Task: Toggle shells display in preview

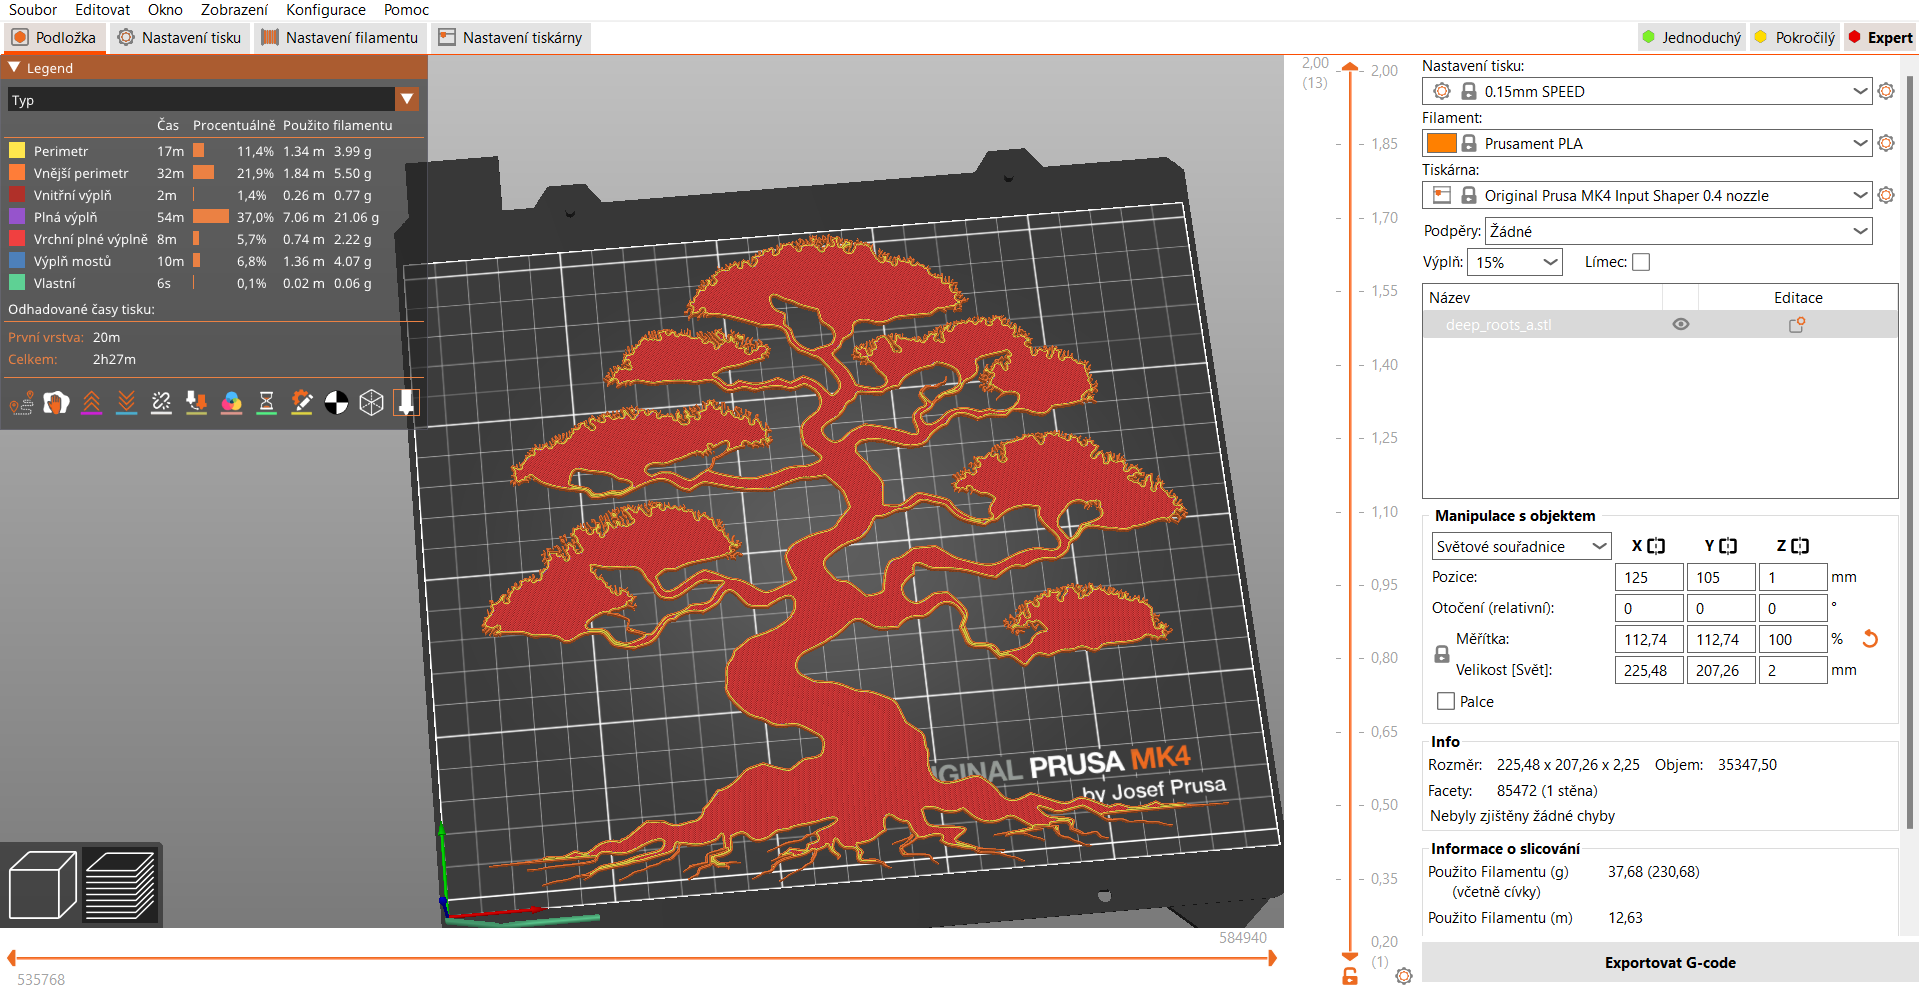Action: coord(372,402)
